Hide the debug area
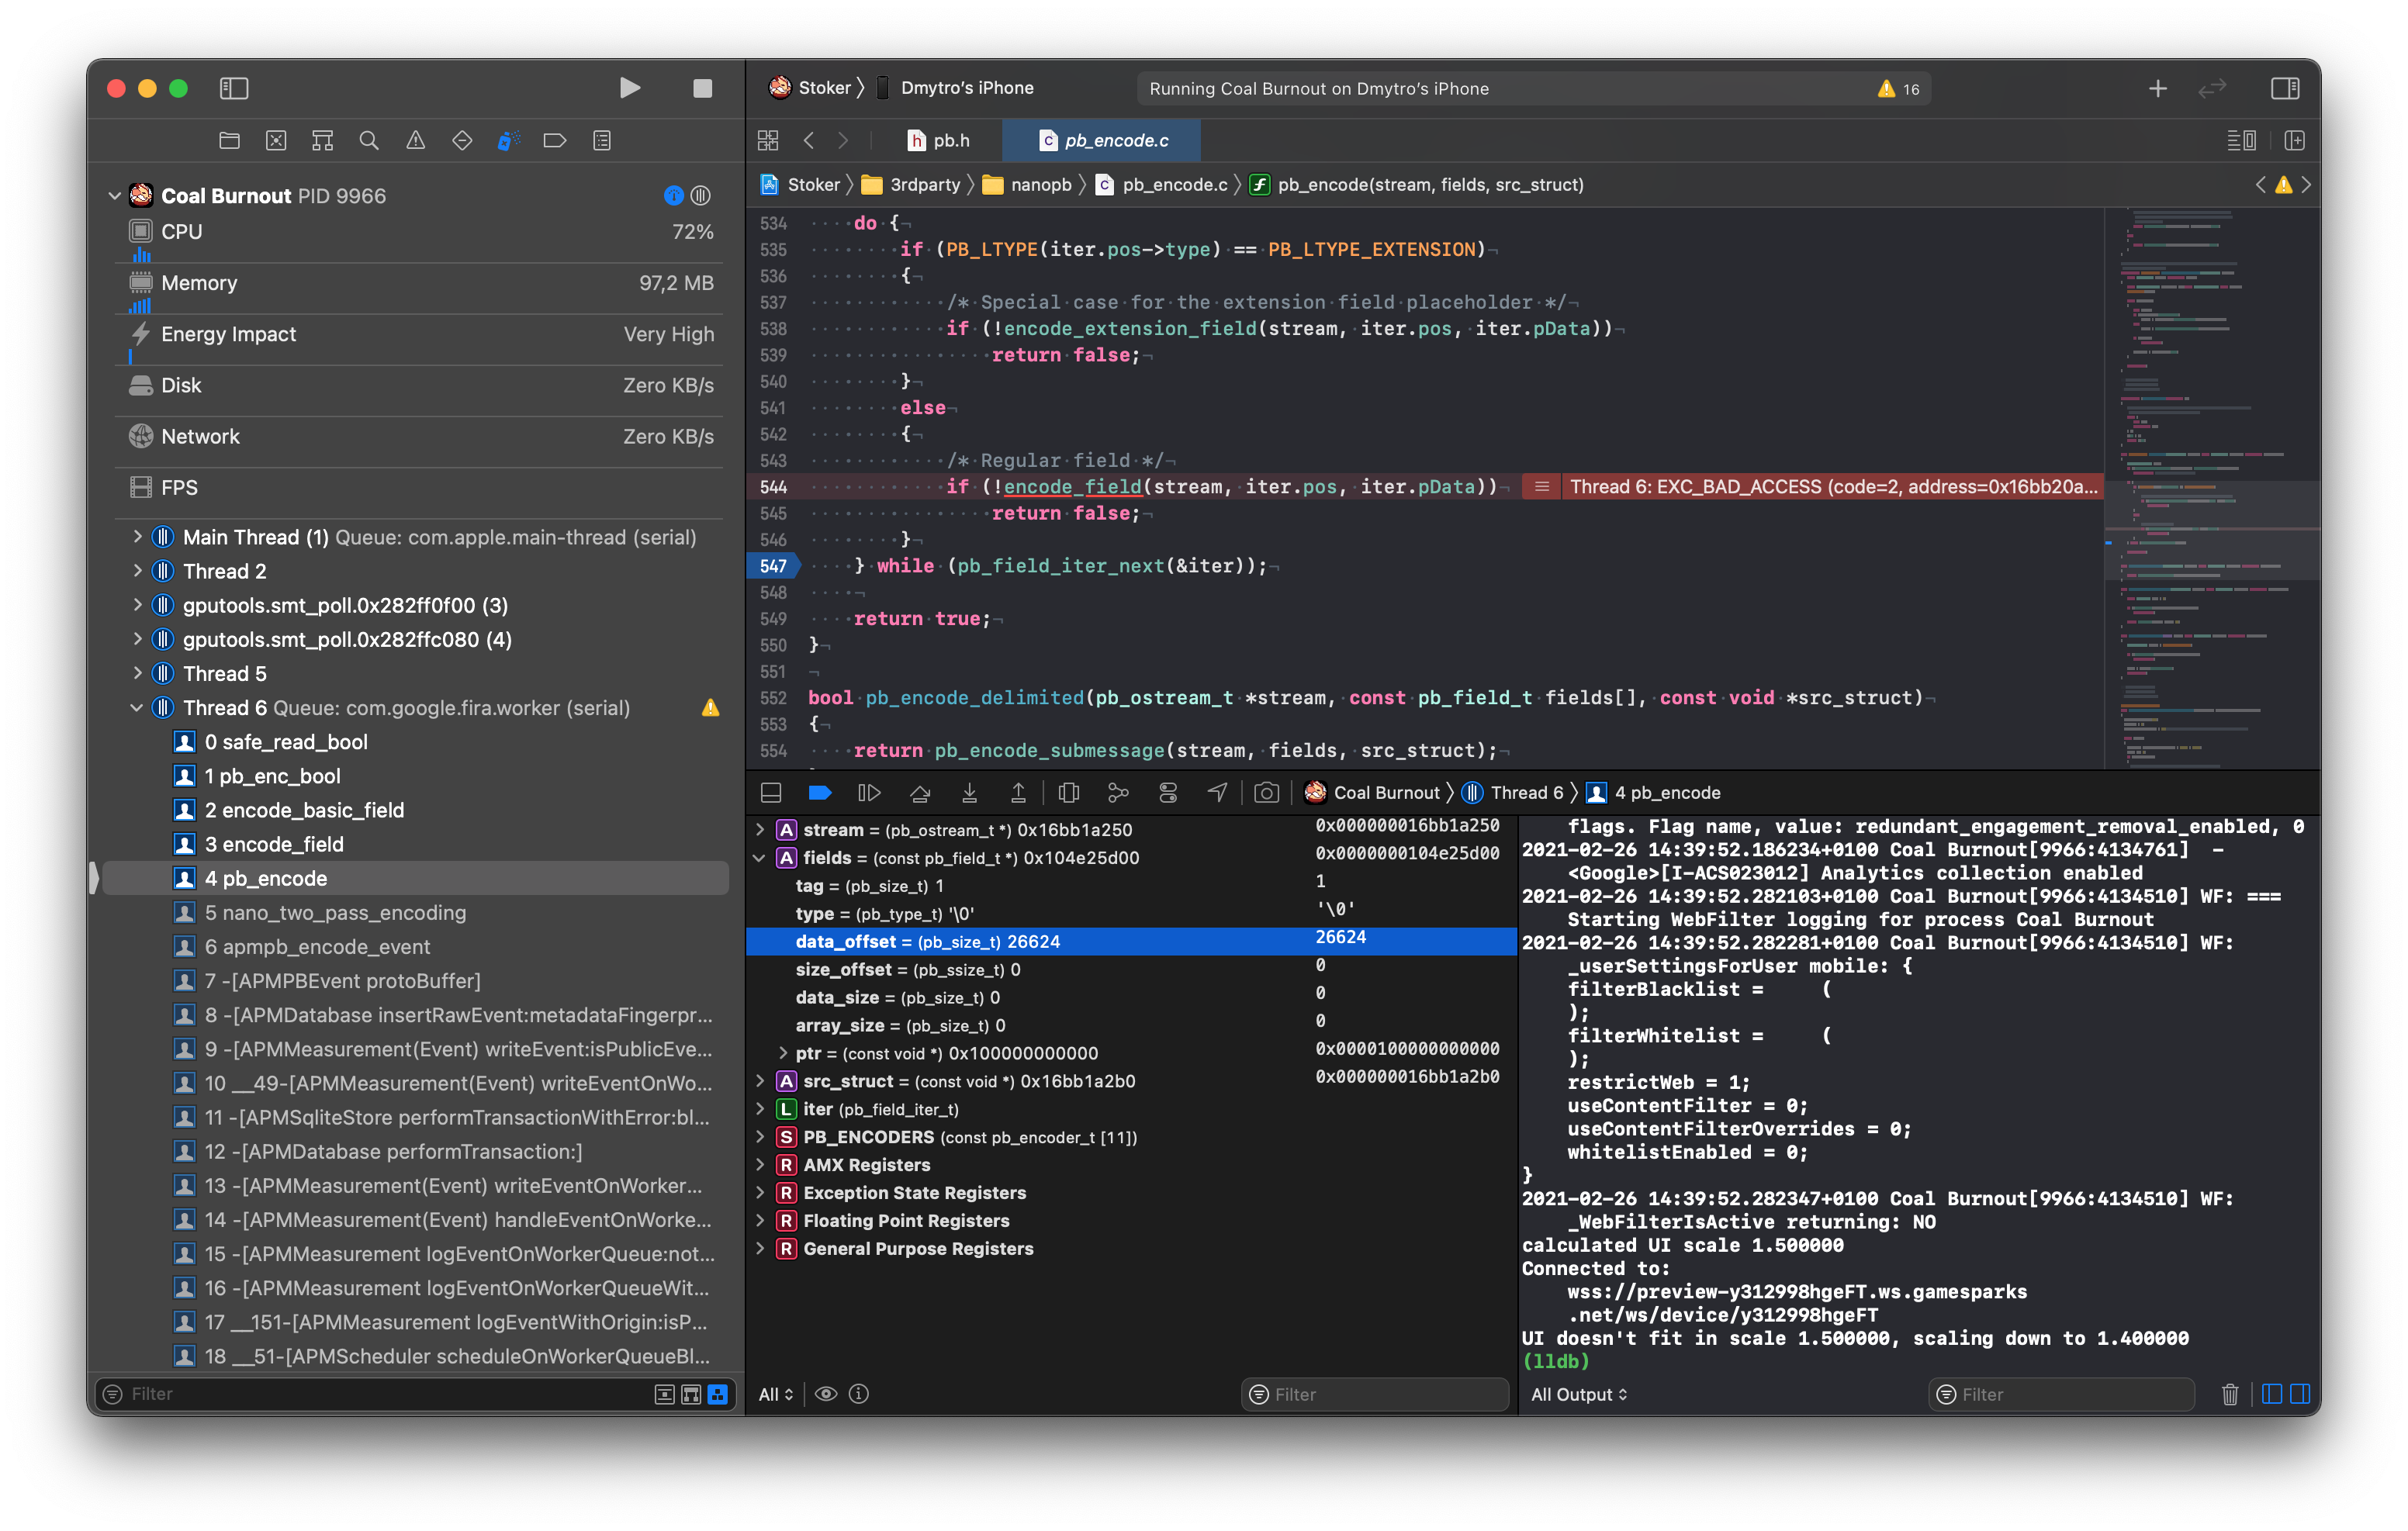Viewport: 2408px width, 1531px height. 771,792
